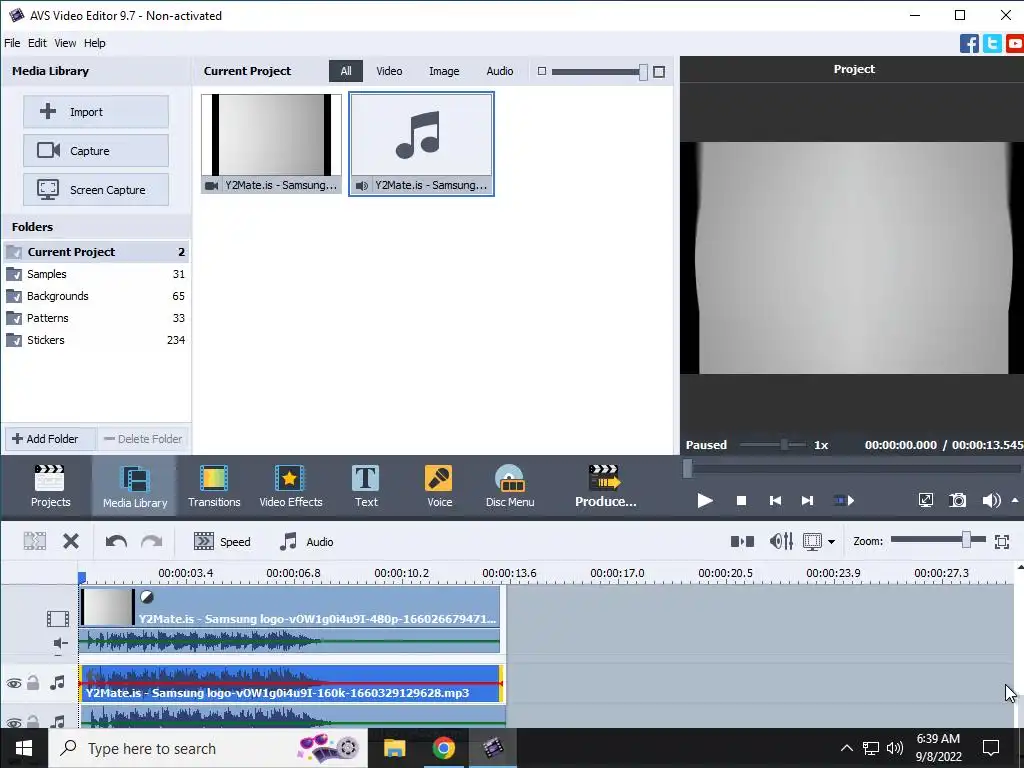Select the Patterns folder
Image resolution: width=1024 pixels, height=768 pixels.
pos(96,318)
